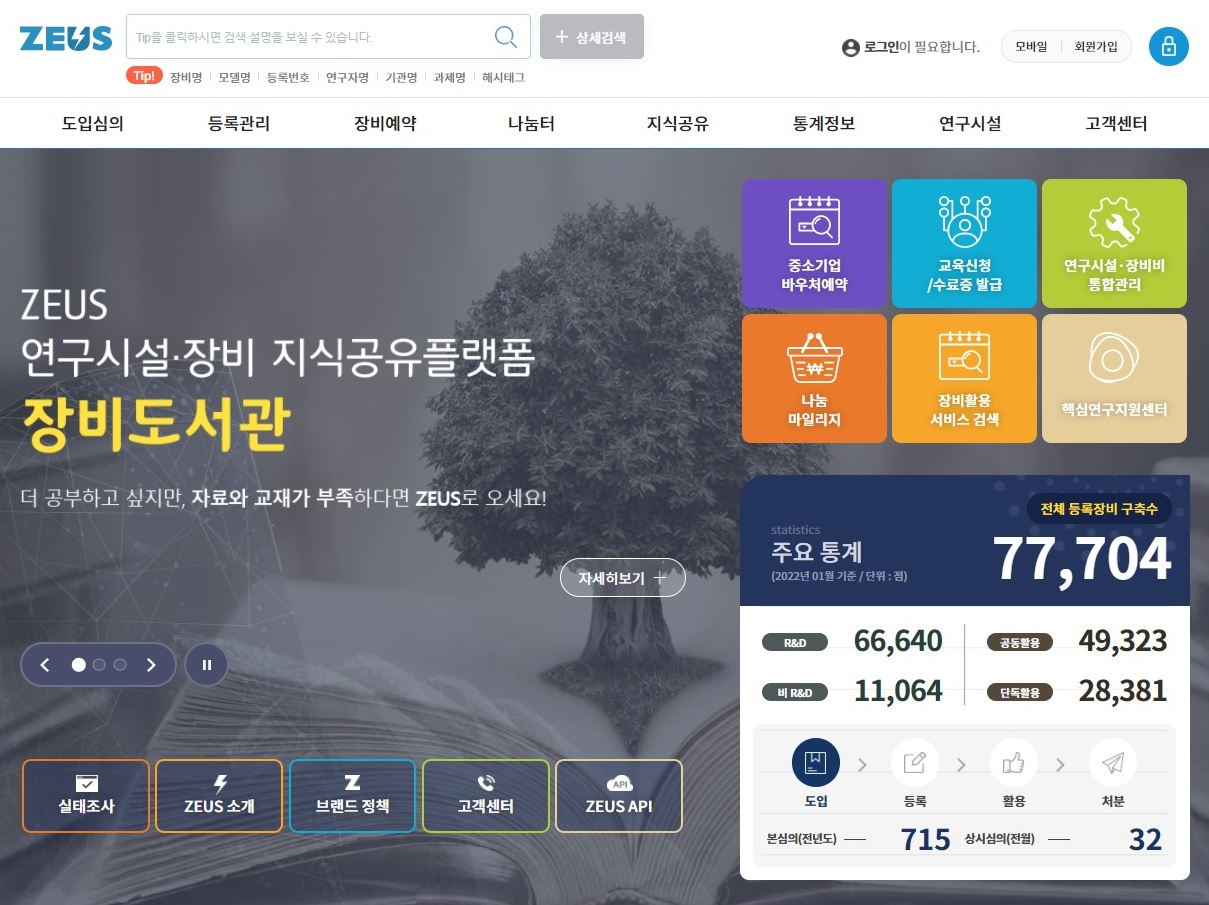The height and width of the screenshot is (905, 1209).
Task: Open the 장비예약 menu
Action: pos(385,124)
